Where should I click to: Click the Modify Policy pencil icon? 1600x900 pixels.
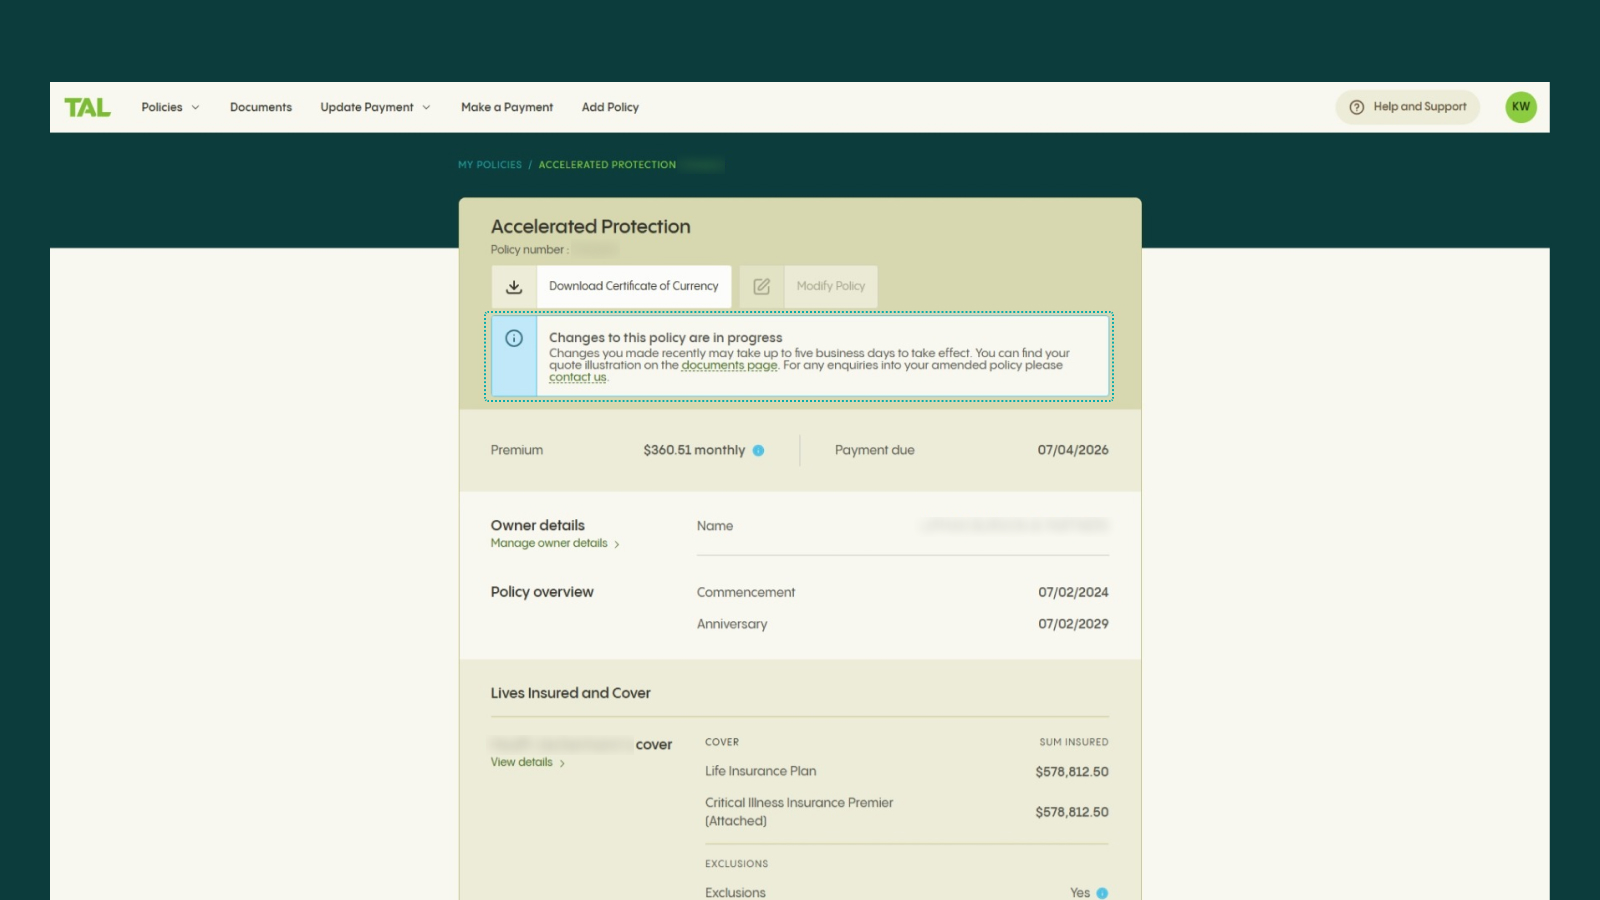tap(762, 287)
